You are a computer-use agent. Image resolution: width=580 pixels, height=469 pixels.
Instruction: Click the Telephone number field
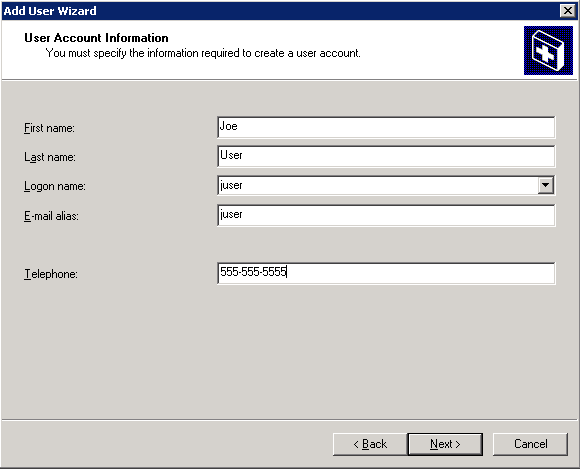(386, 273)
